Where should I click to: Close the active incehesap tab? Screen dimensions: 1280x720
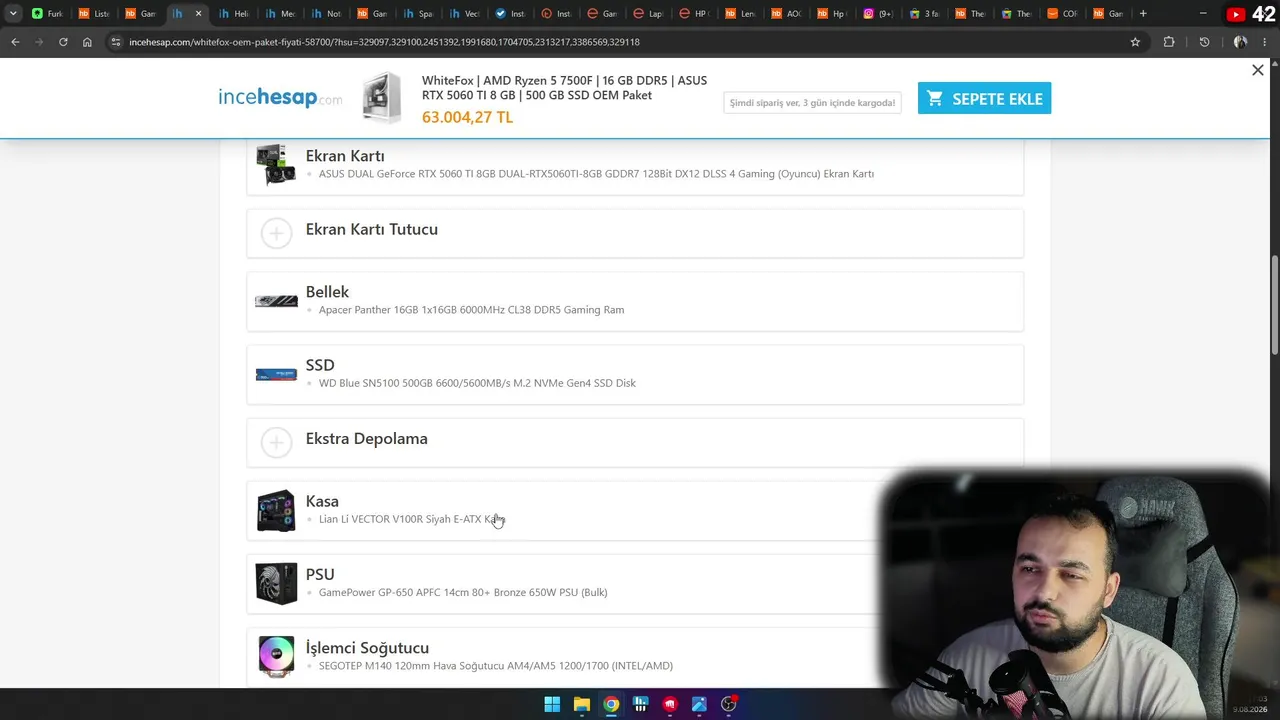(198, 14)
